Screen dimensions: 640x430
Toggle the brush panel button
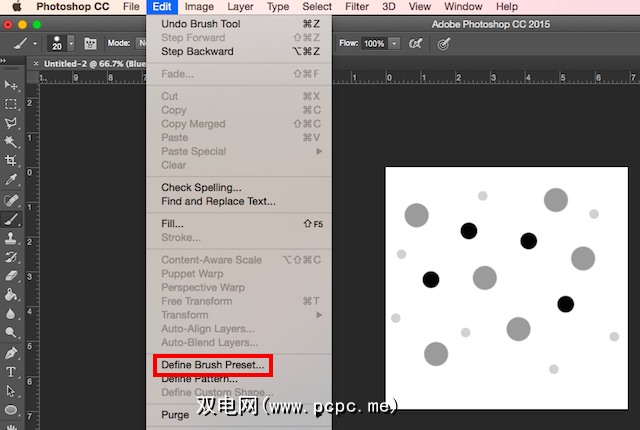tap(90, 44)
